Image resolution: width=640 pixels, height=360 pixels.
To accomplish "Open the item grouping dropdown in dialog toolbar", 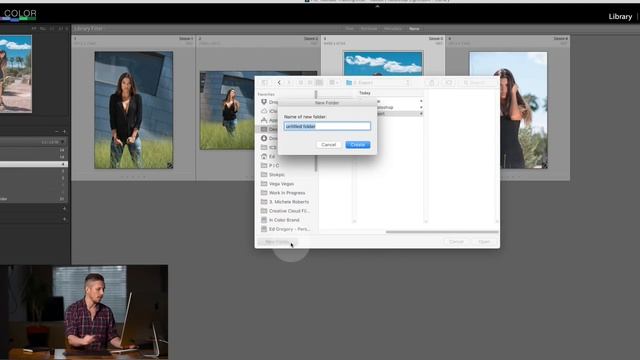I will [x=334, y=82].
